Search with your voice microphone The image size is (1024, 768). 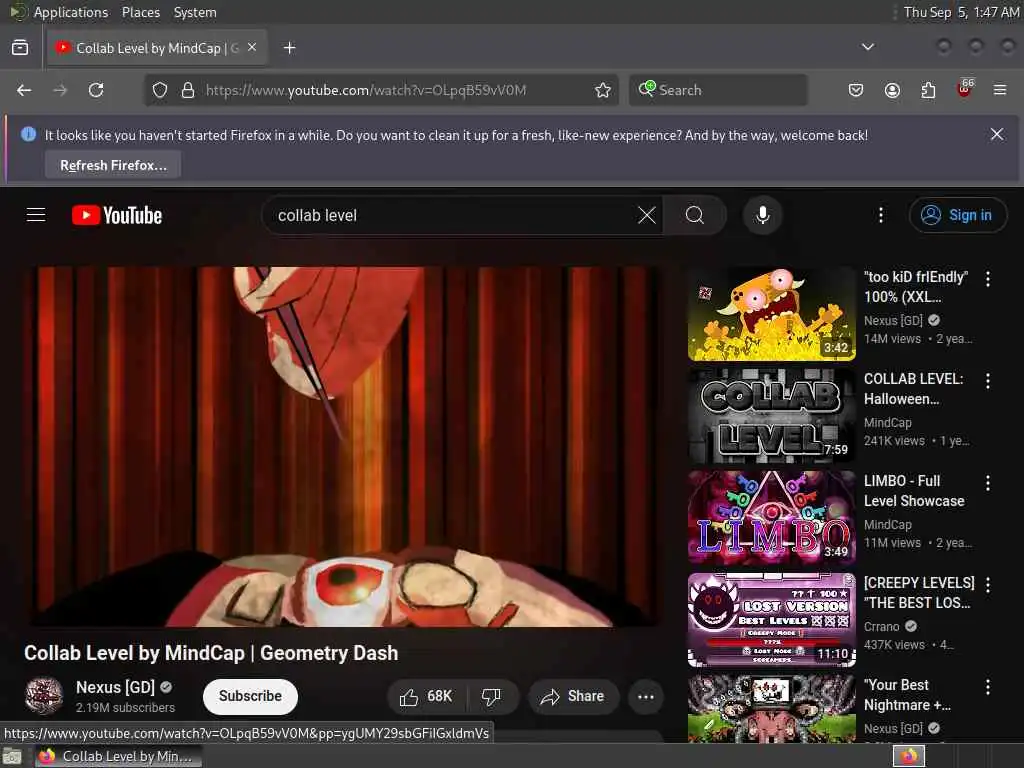762,215
